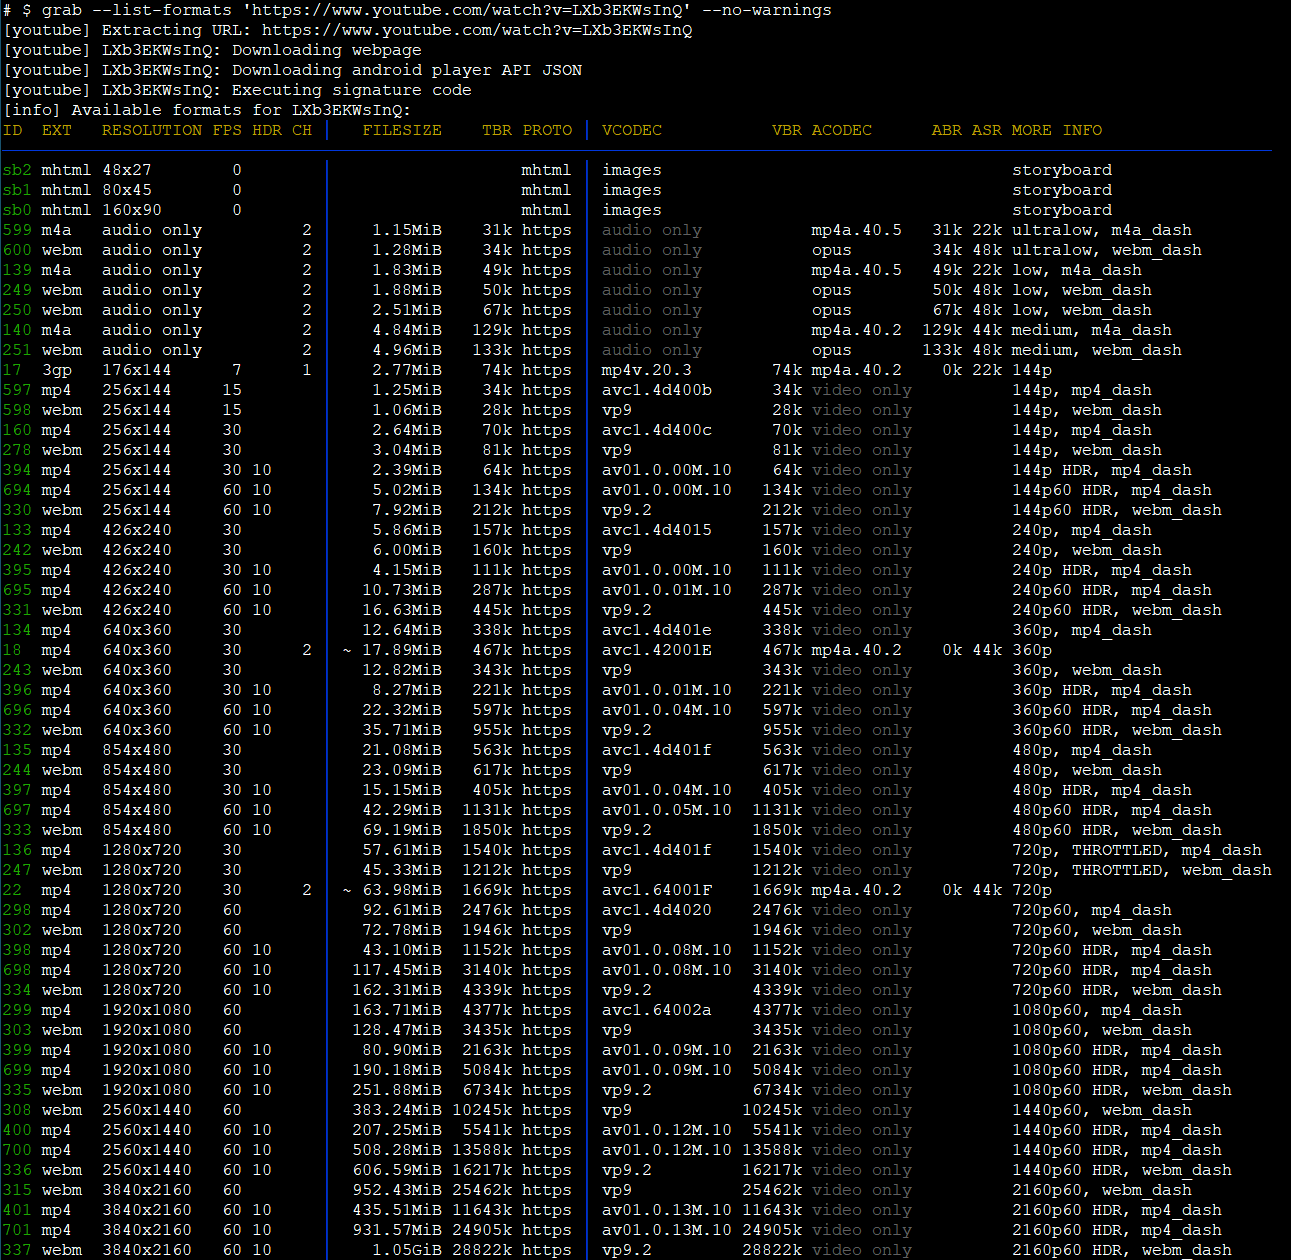This screenshot has width=1291, height=1260.
Task: Click the 4.96MiB file size
Action: coord(407,350)
